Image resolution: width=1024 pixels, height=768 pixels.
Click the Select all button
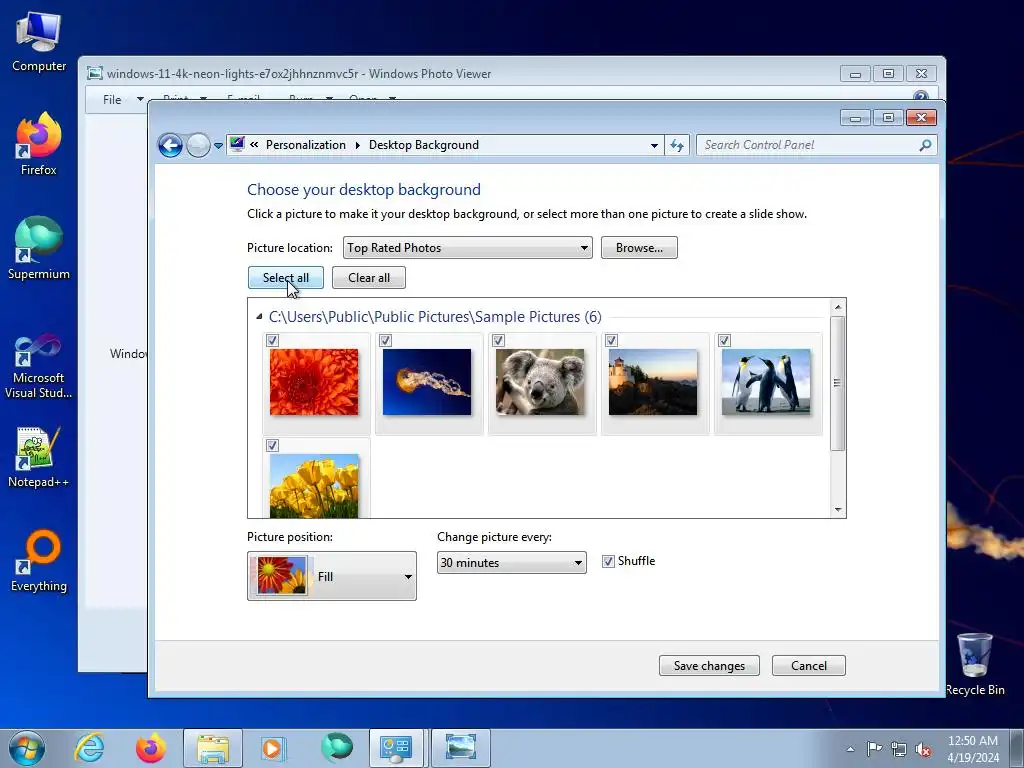286,278
